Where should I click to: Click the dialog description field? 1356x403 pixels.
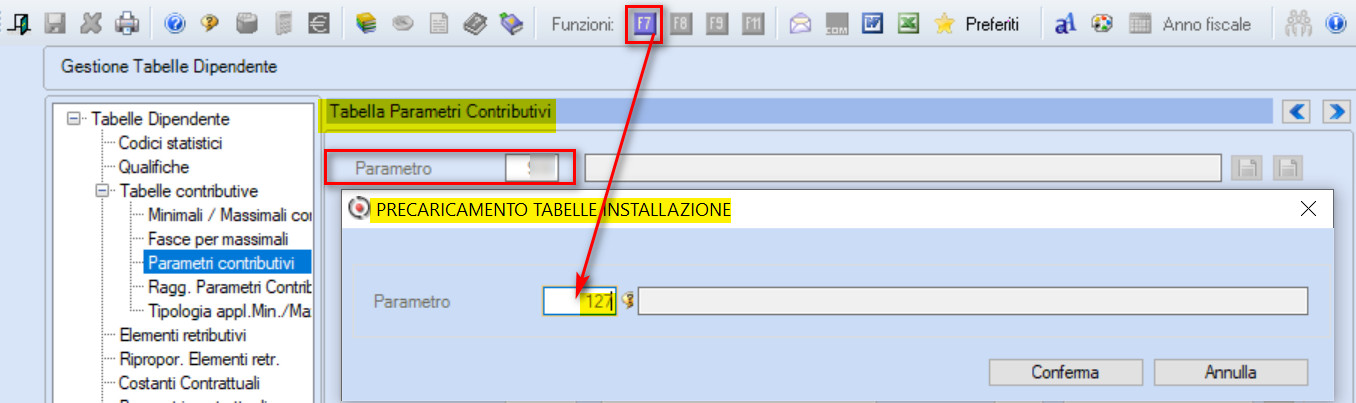tap(973, 300)
